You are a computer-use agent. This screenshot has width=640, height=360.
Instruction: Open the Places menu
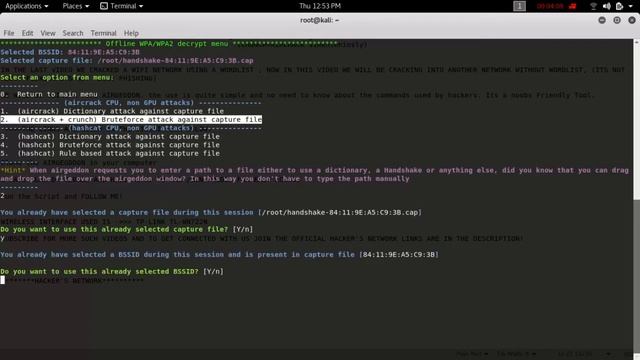pos(76,6)
